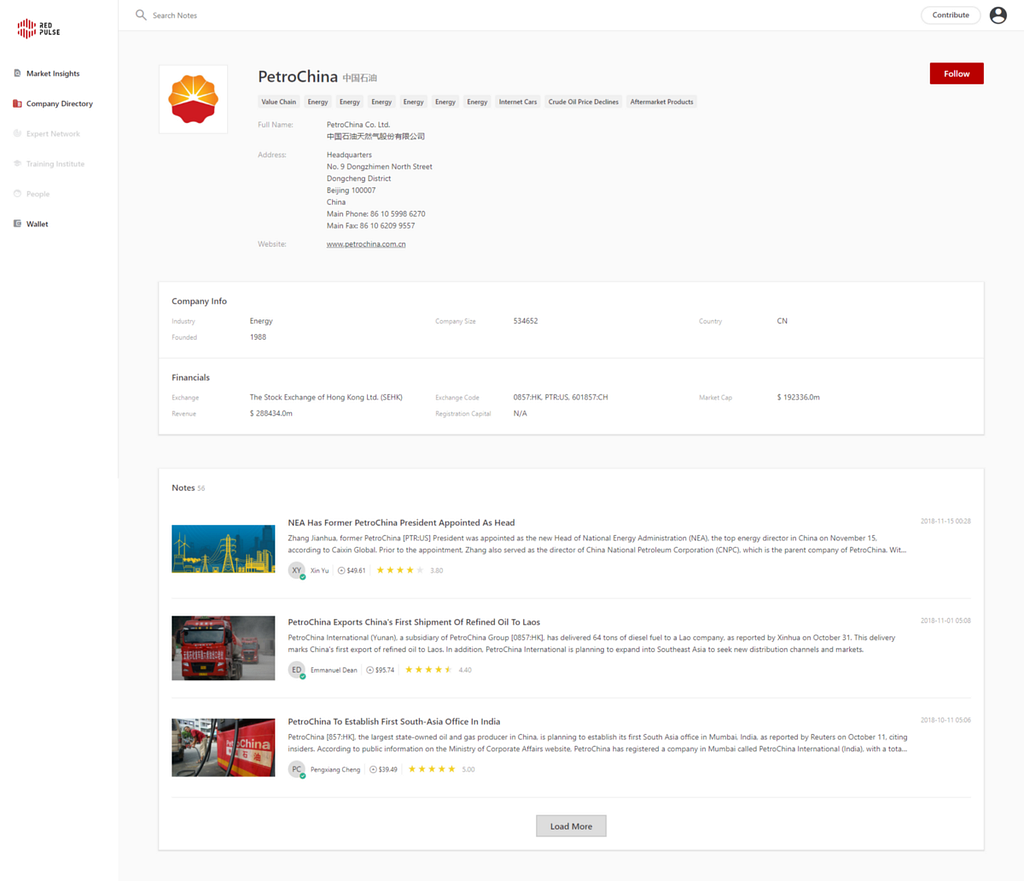Click the timestamp 2018-11-15 00:28

pyautogui.click(x=946, y=521)
